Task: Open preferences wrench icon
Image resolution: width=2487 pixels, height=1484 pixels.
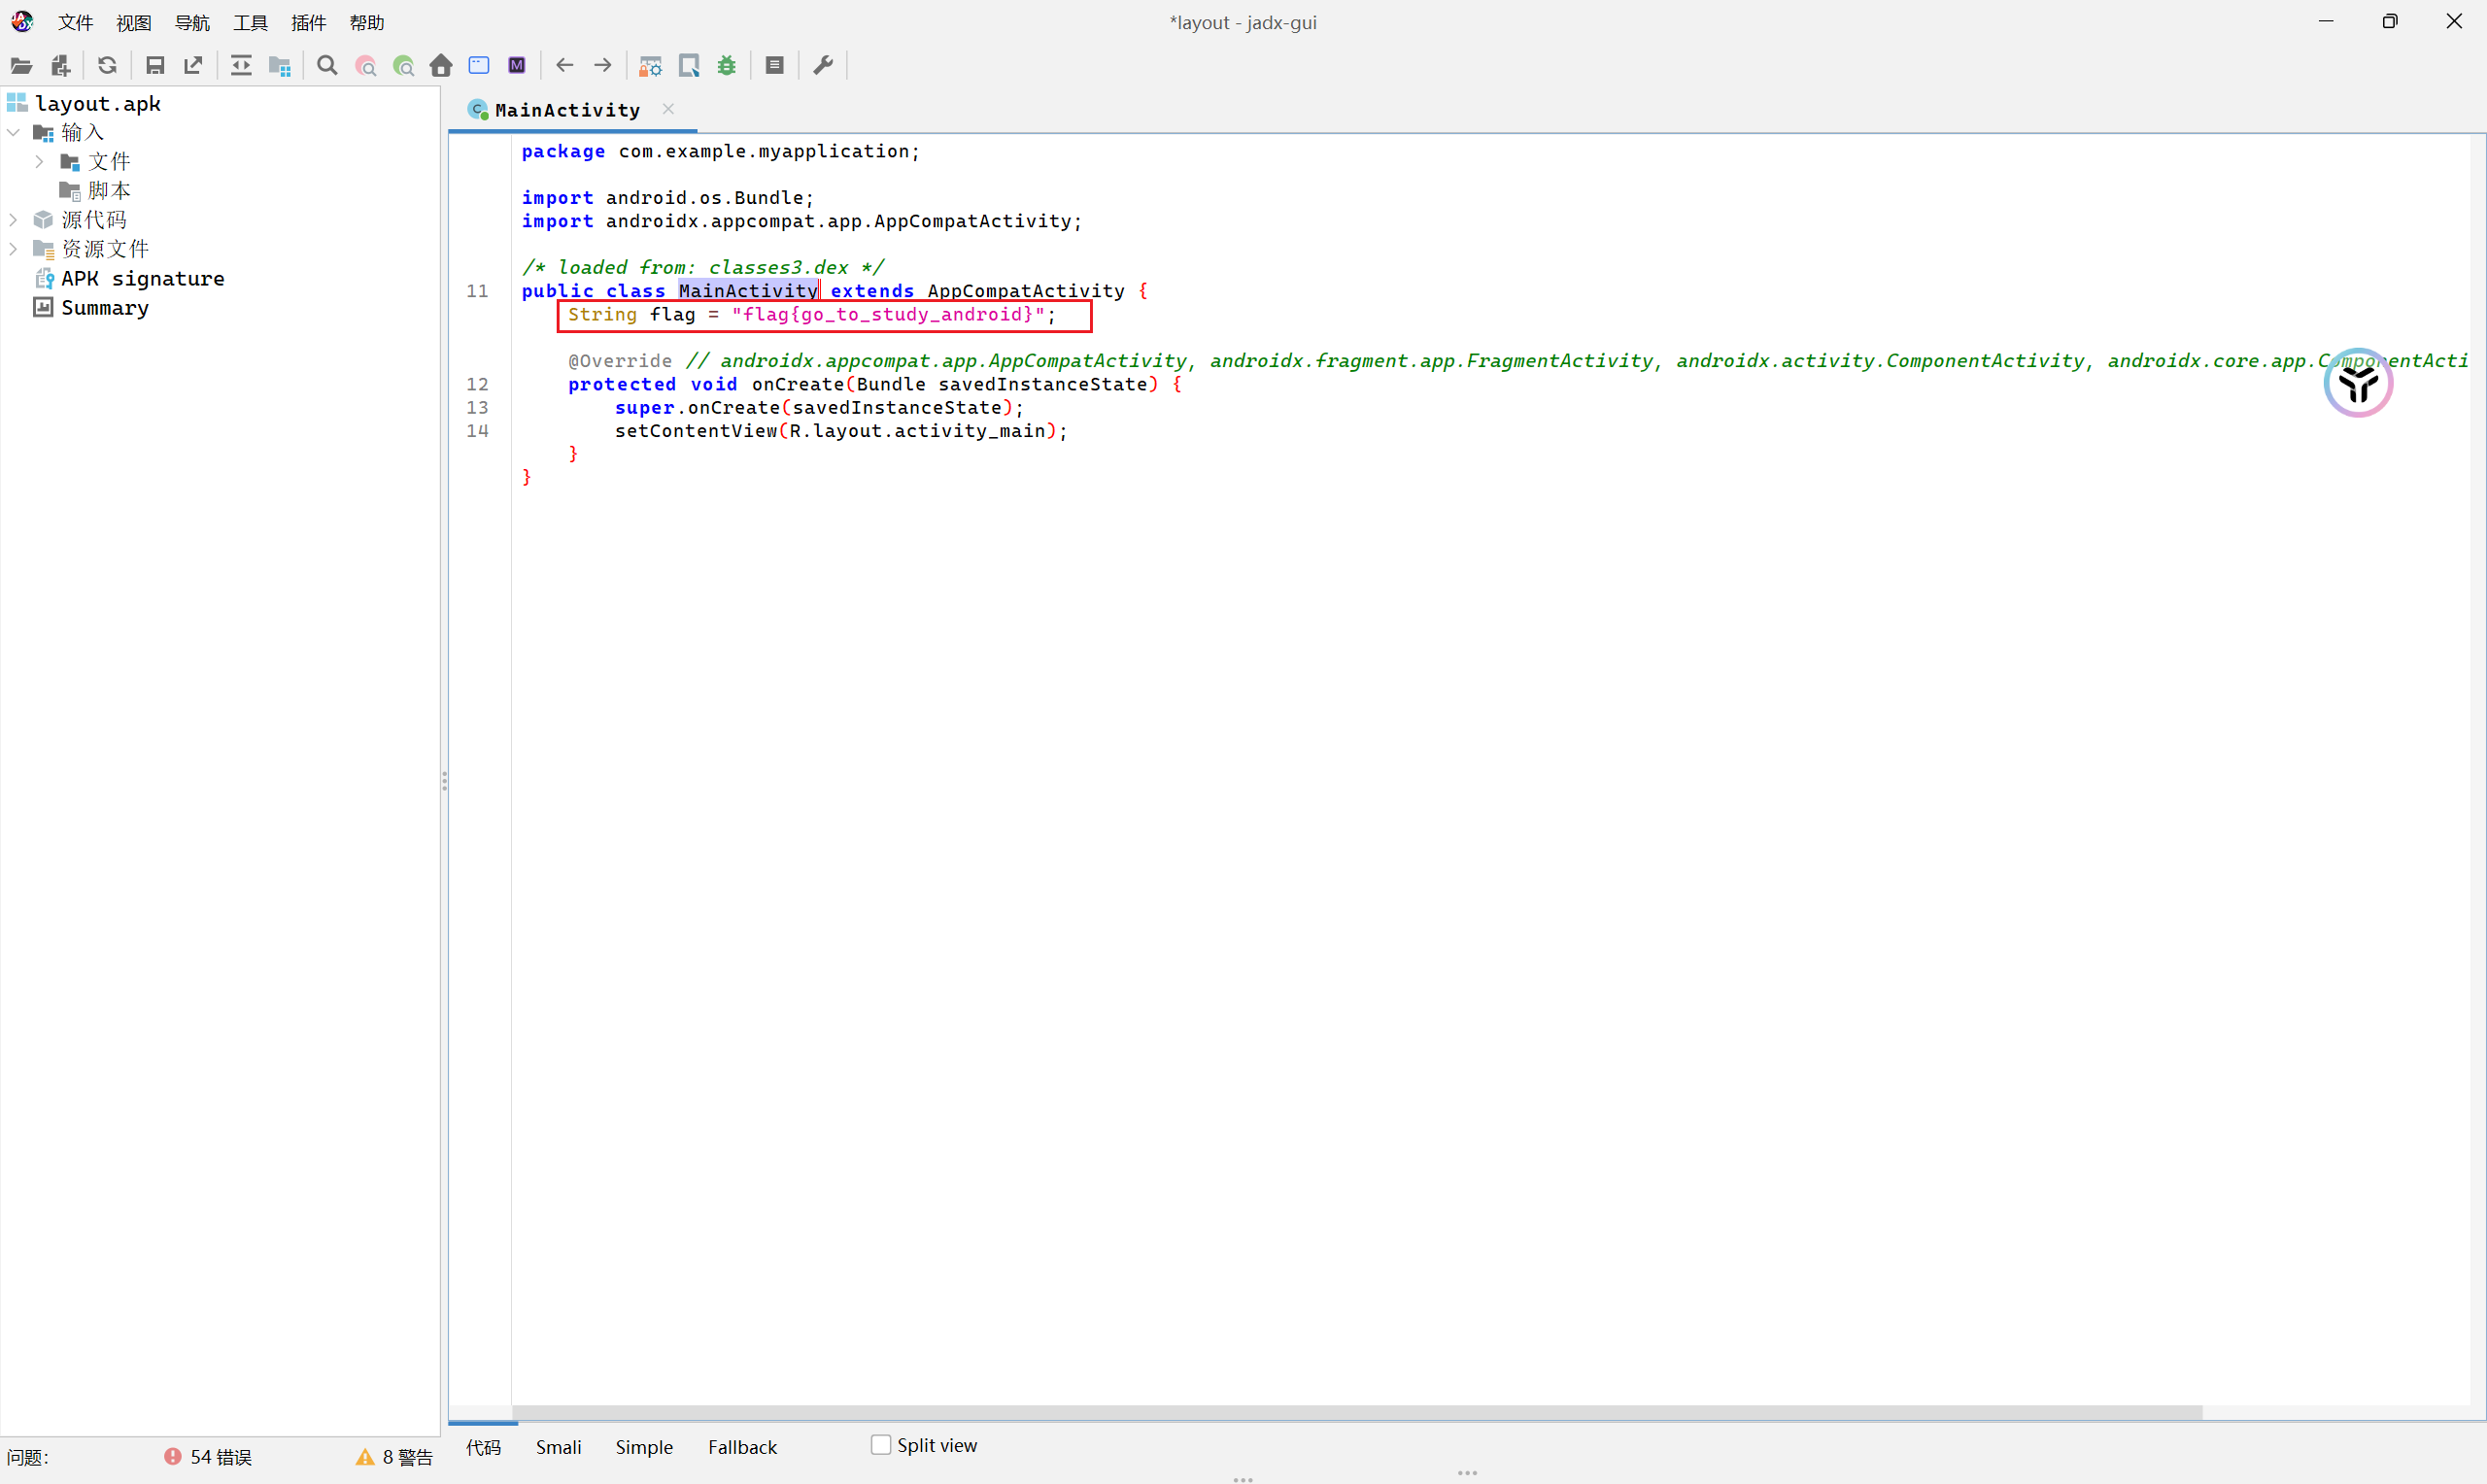Action: click(x=823, y=66)
